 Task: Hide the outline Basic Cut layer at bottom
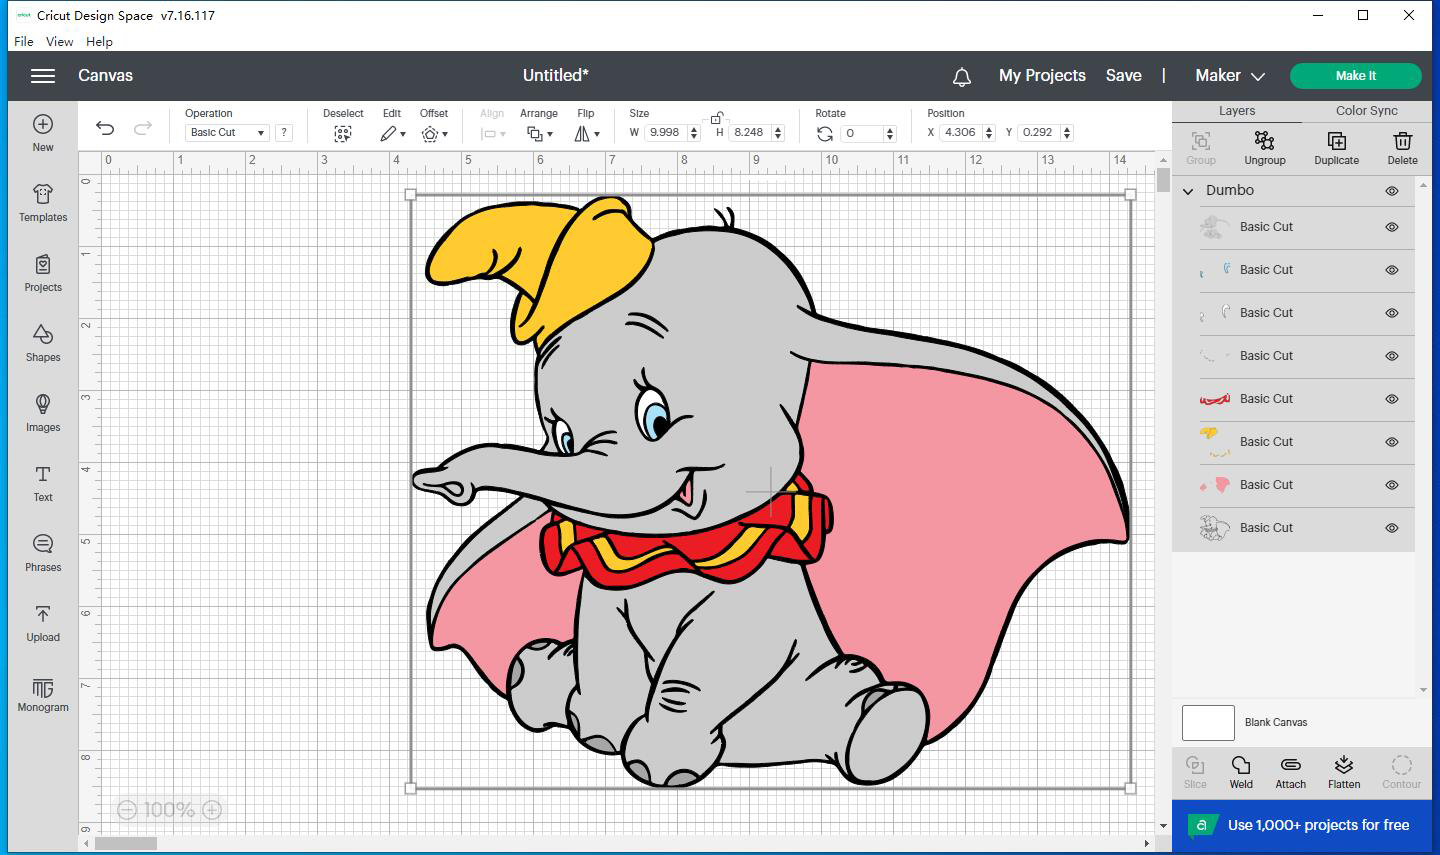[1391, 528]
